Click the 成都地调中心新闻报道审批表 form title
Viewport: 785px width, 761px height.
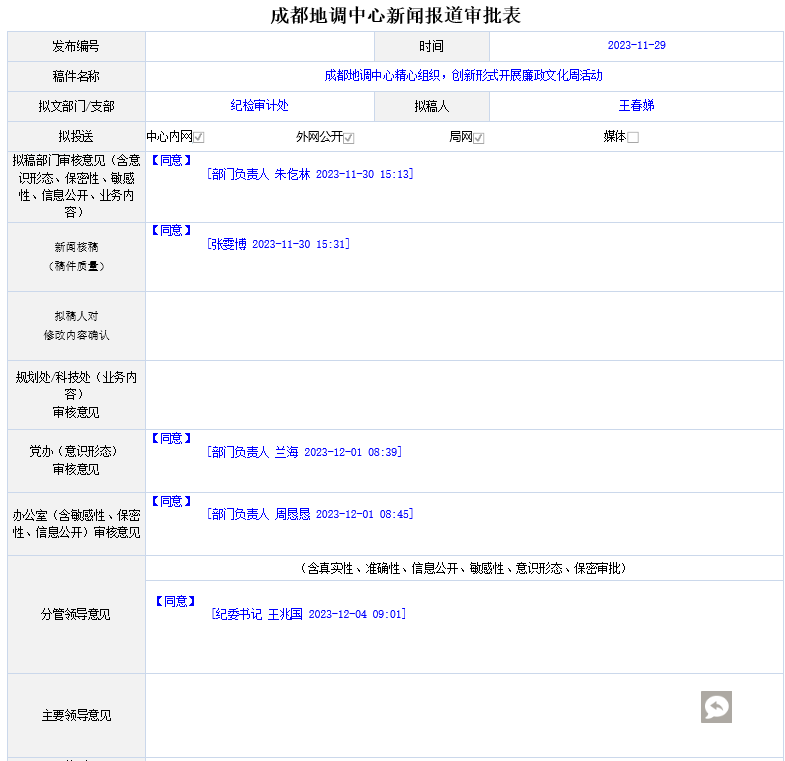coord(395,16)
